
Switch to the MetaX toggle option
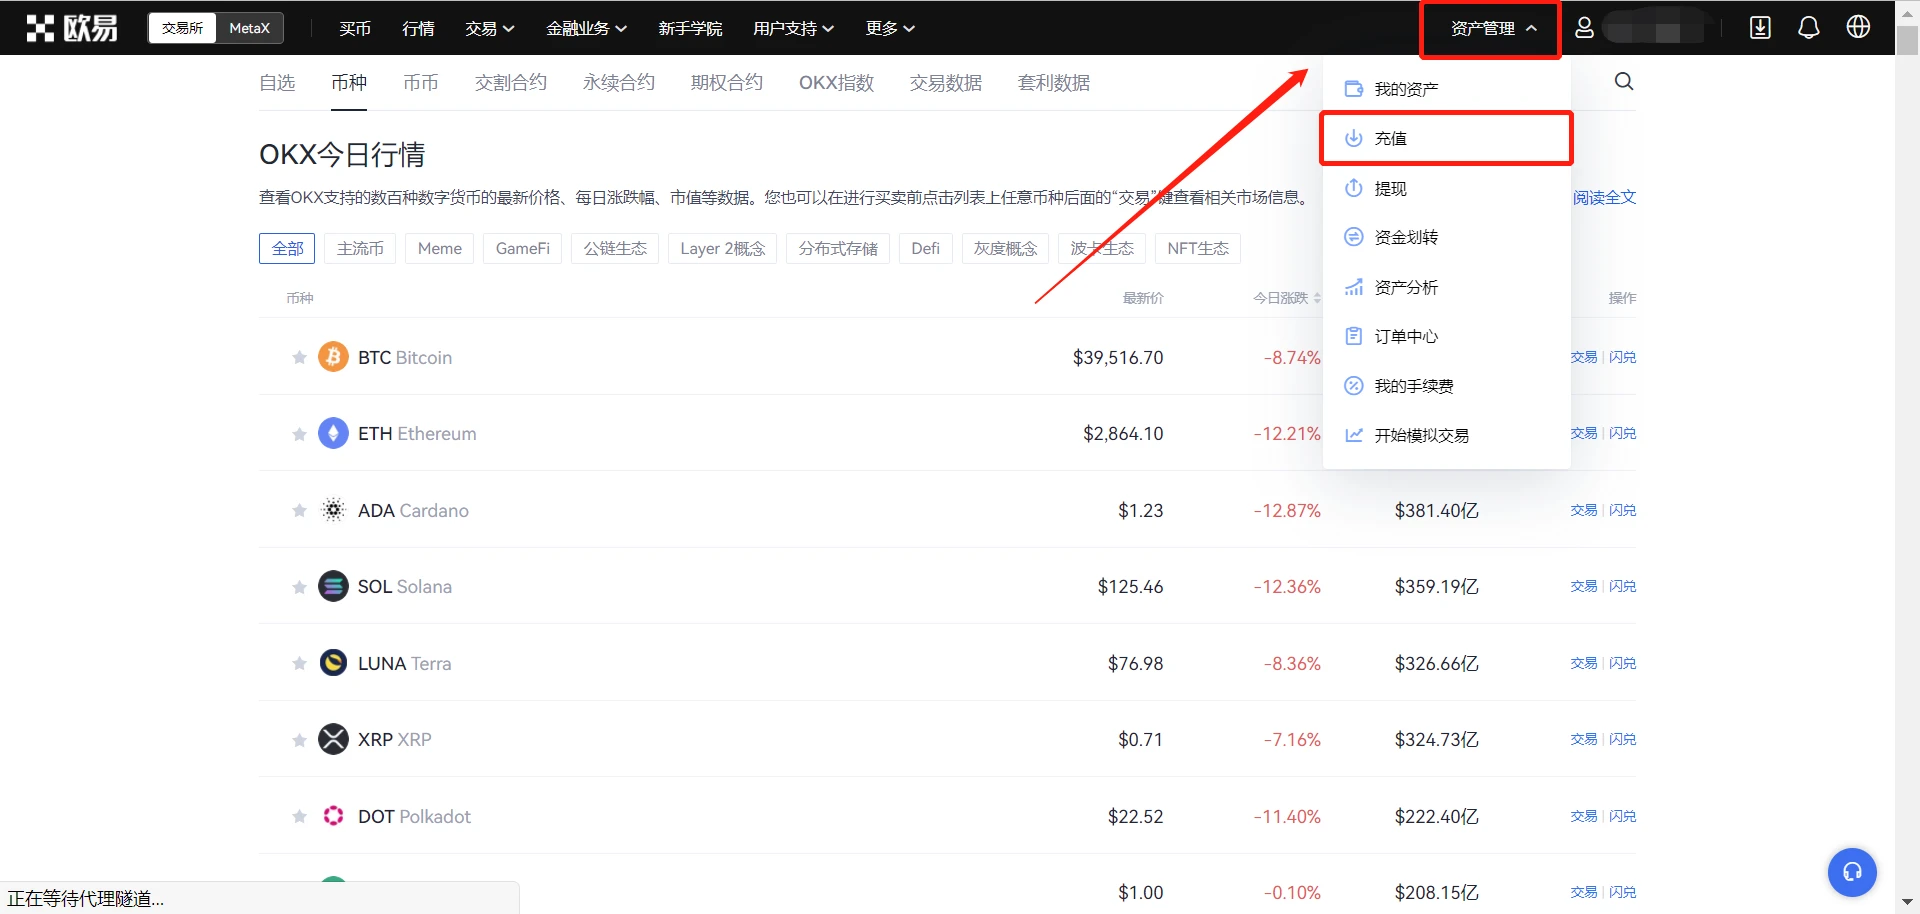point(249,28)
